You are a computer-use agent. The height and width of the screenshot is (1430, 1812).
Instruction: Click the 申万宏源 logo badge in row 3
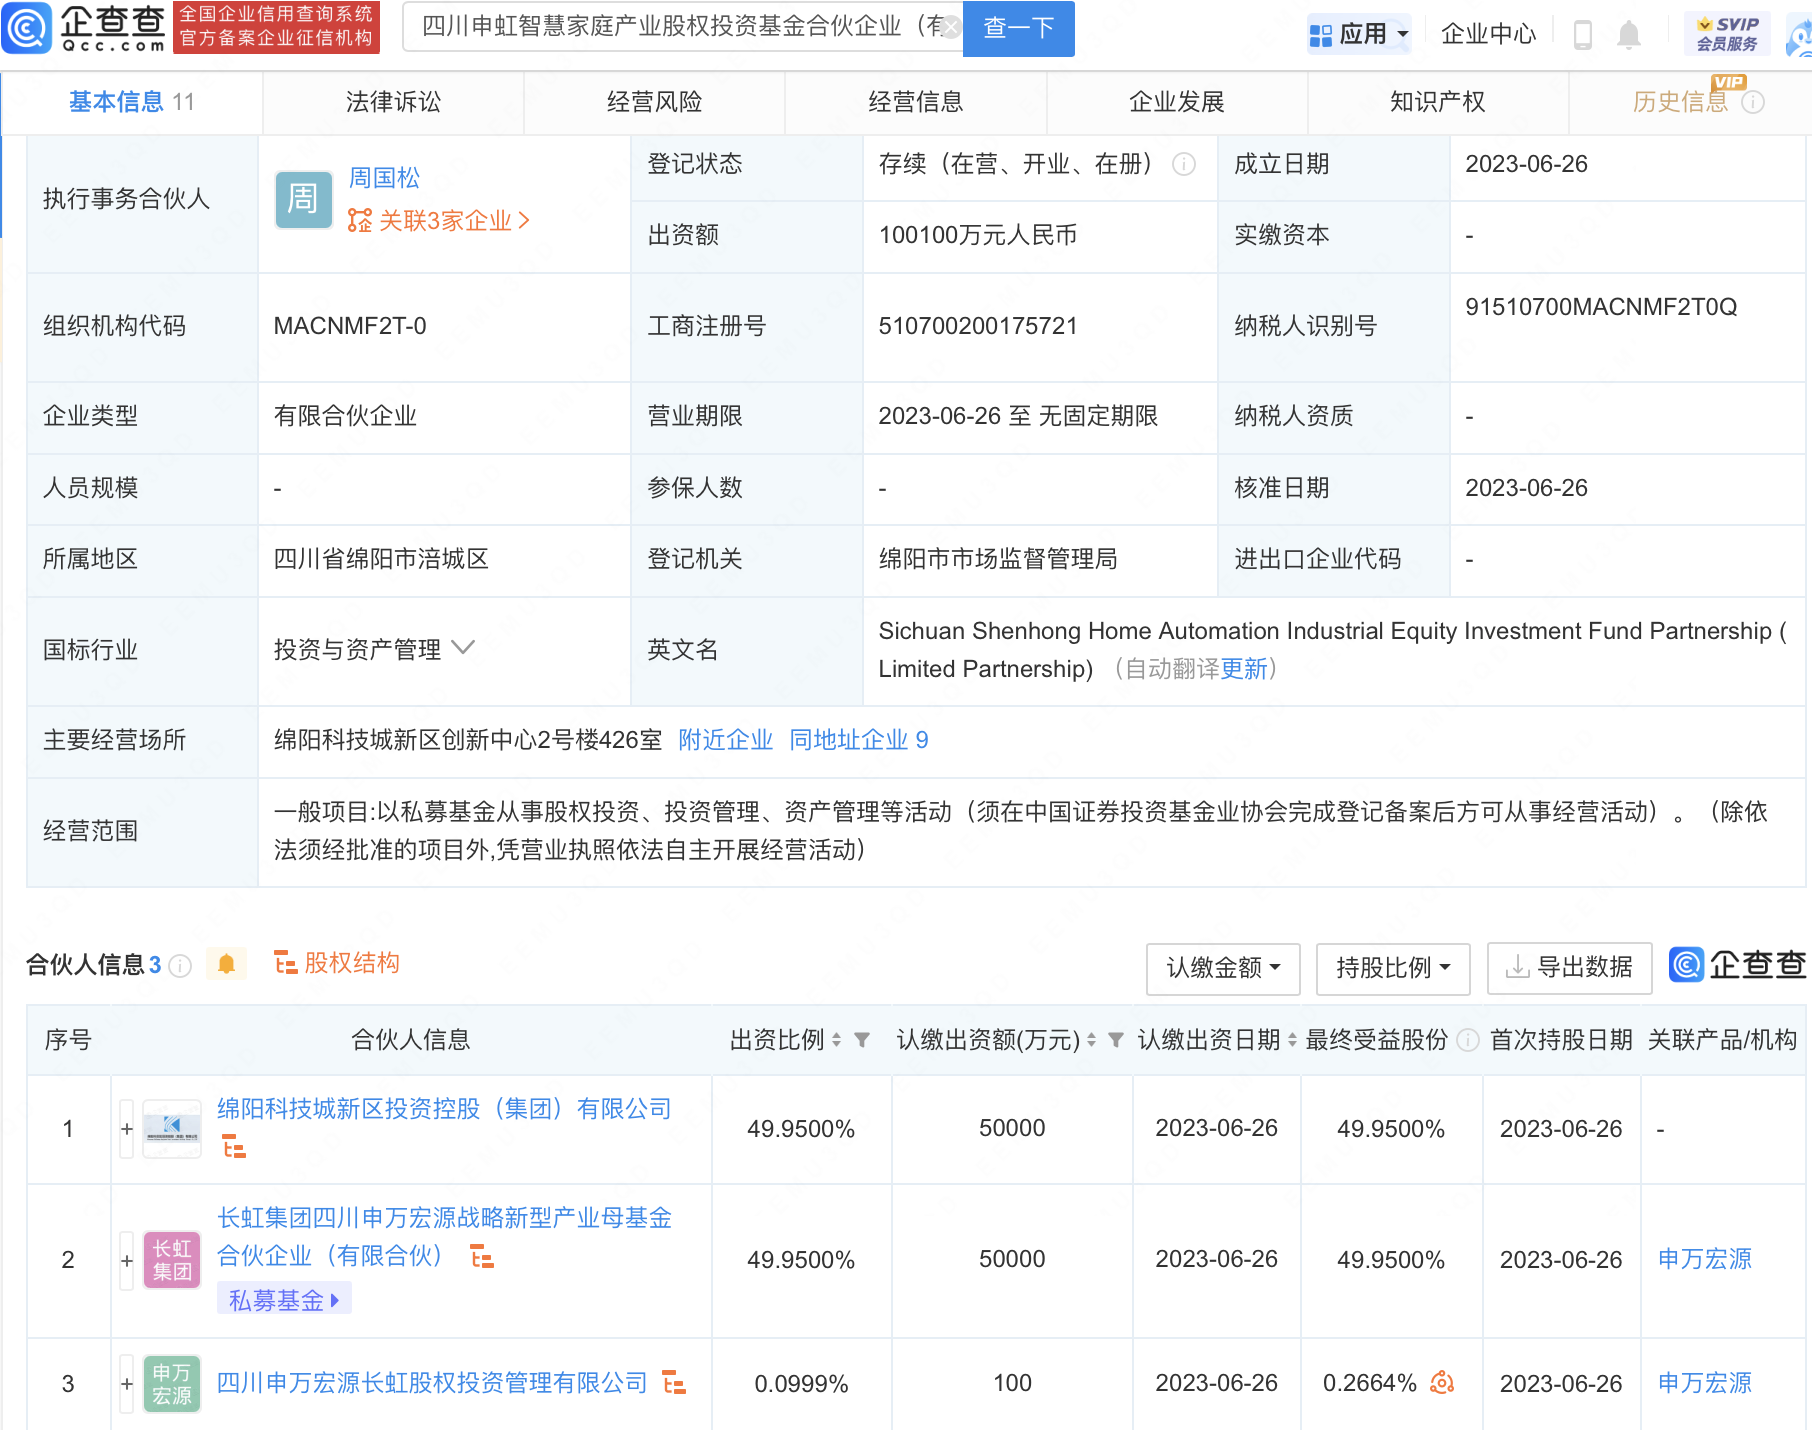172,1384
